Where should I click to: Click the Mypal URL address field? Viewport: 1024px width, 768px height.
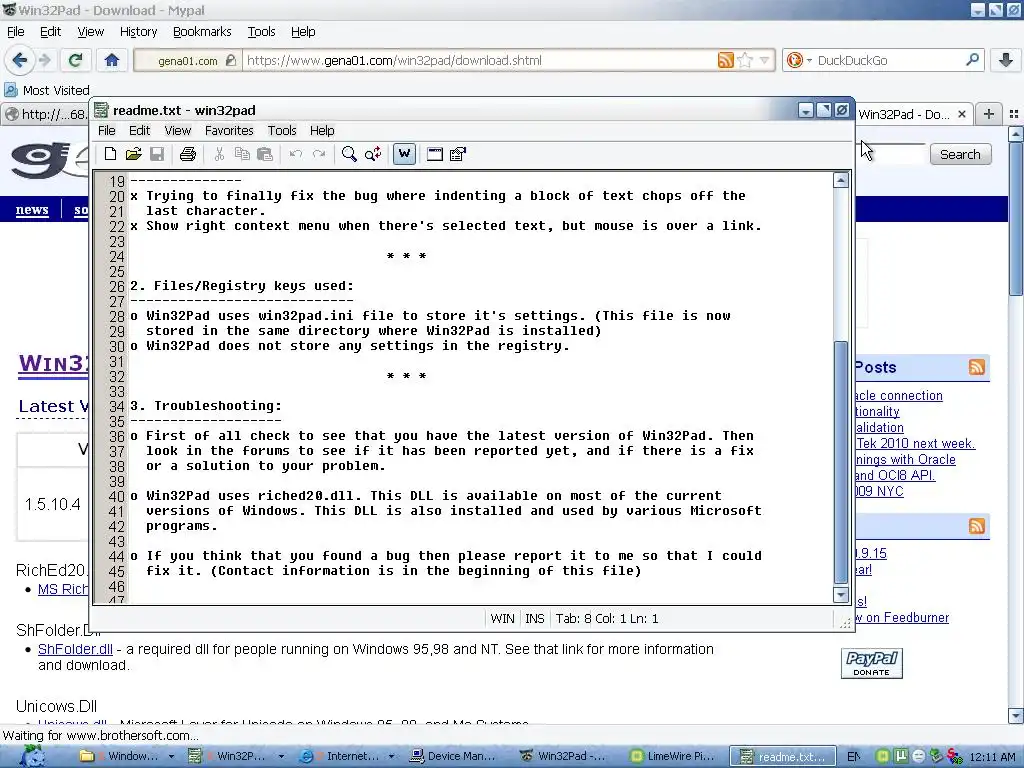point(479,60)
